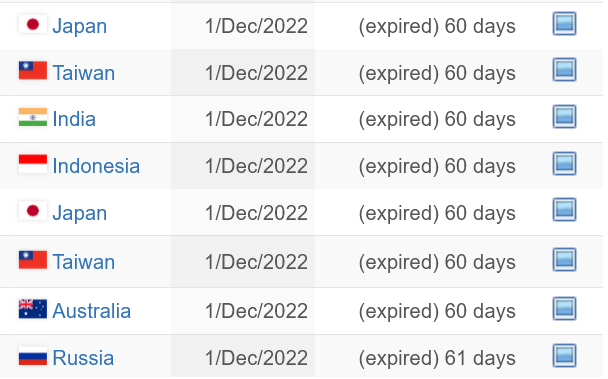Open the India country link
This screenshot has width=608, height=379.
click(74, 119)
